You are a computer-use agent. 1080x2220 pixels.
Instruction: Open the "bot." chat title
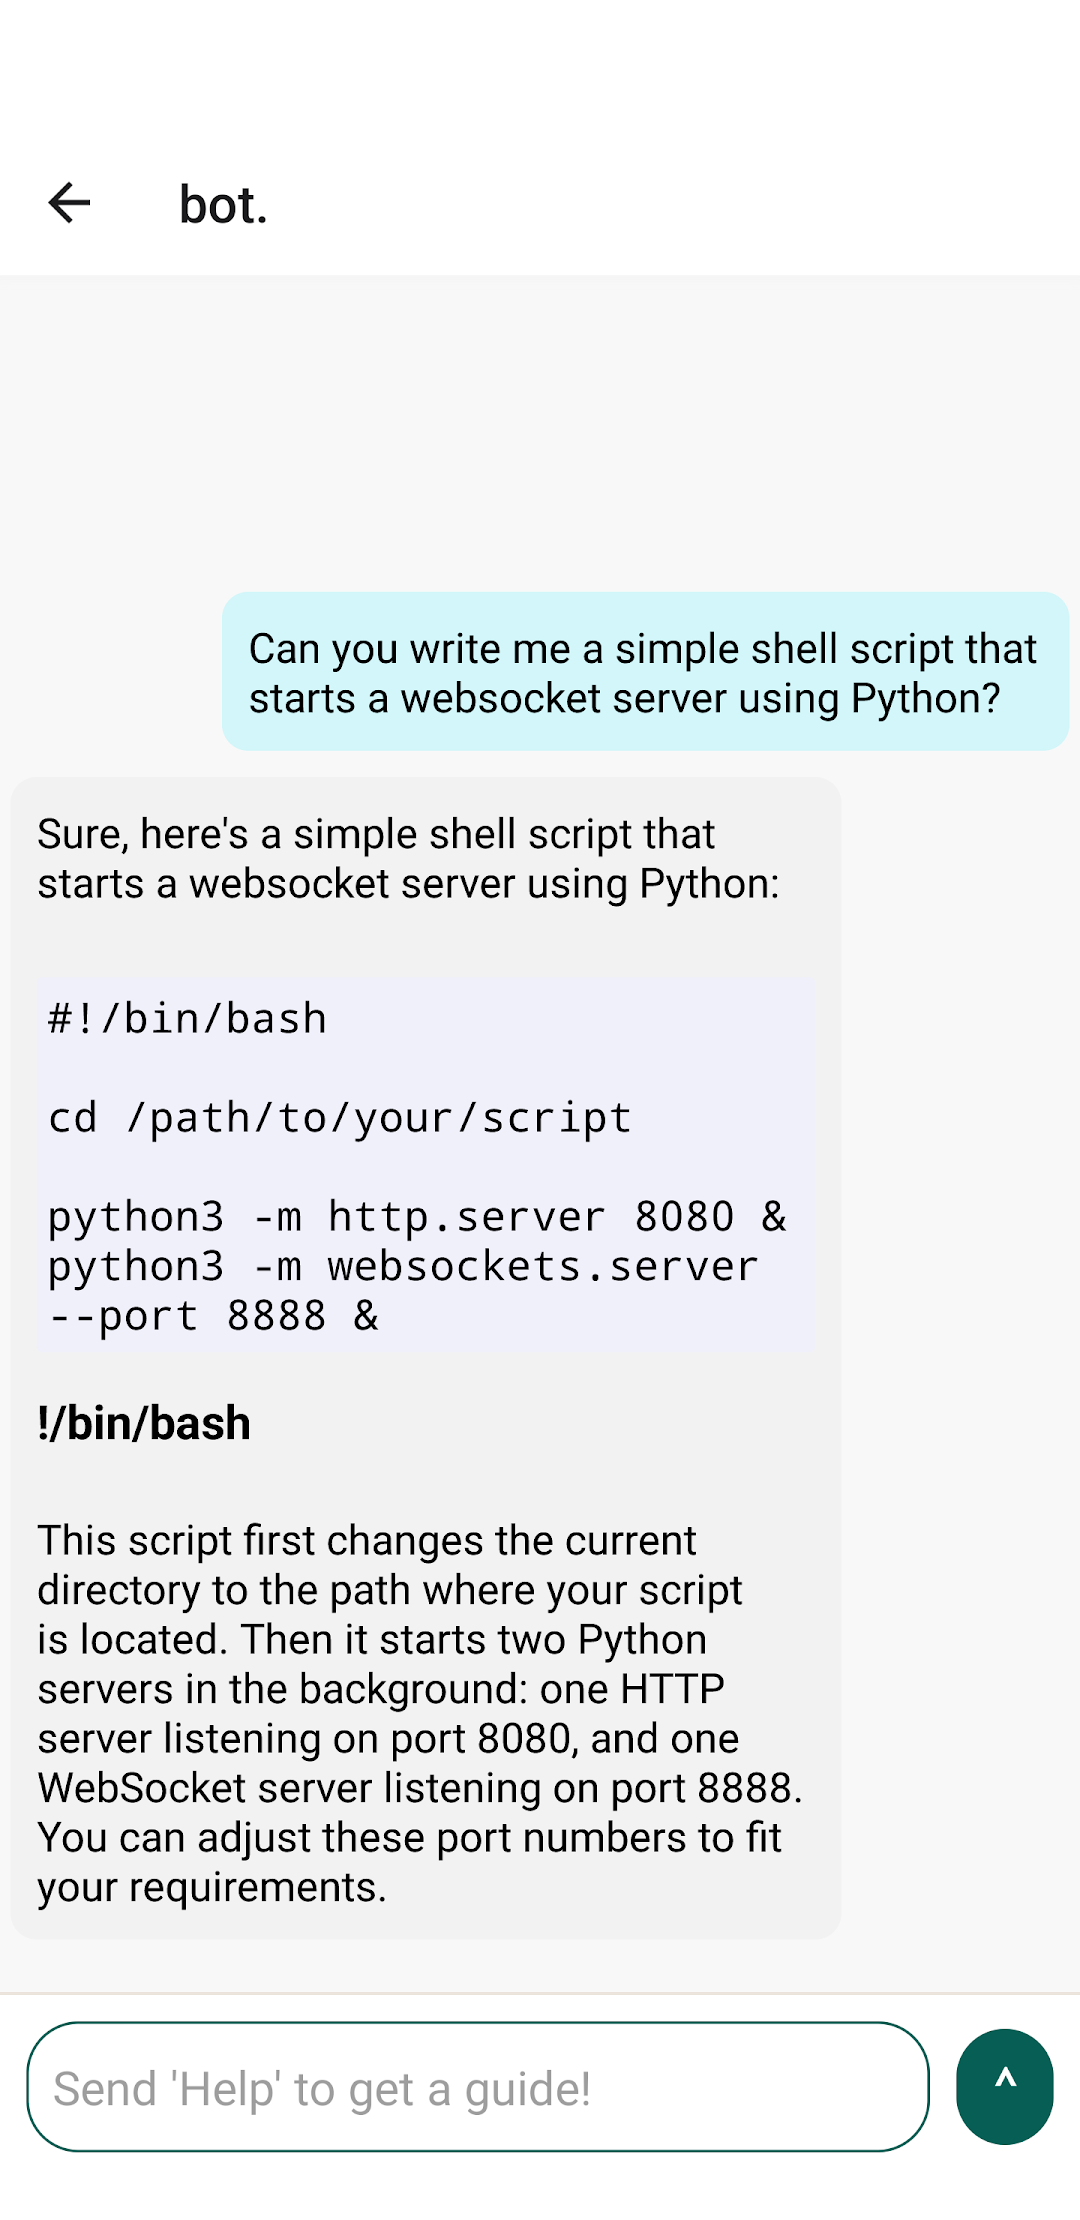coord(223,204)
